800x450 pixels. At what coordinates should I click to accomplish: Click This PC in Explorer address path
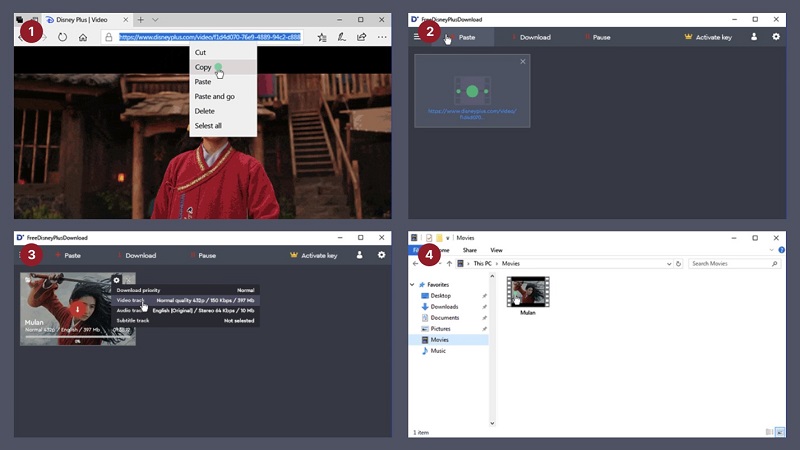[x=482, y=264]
